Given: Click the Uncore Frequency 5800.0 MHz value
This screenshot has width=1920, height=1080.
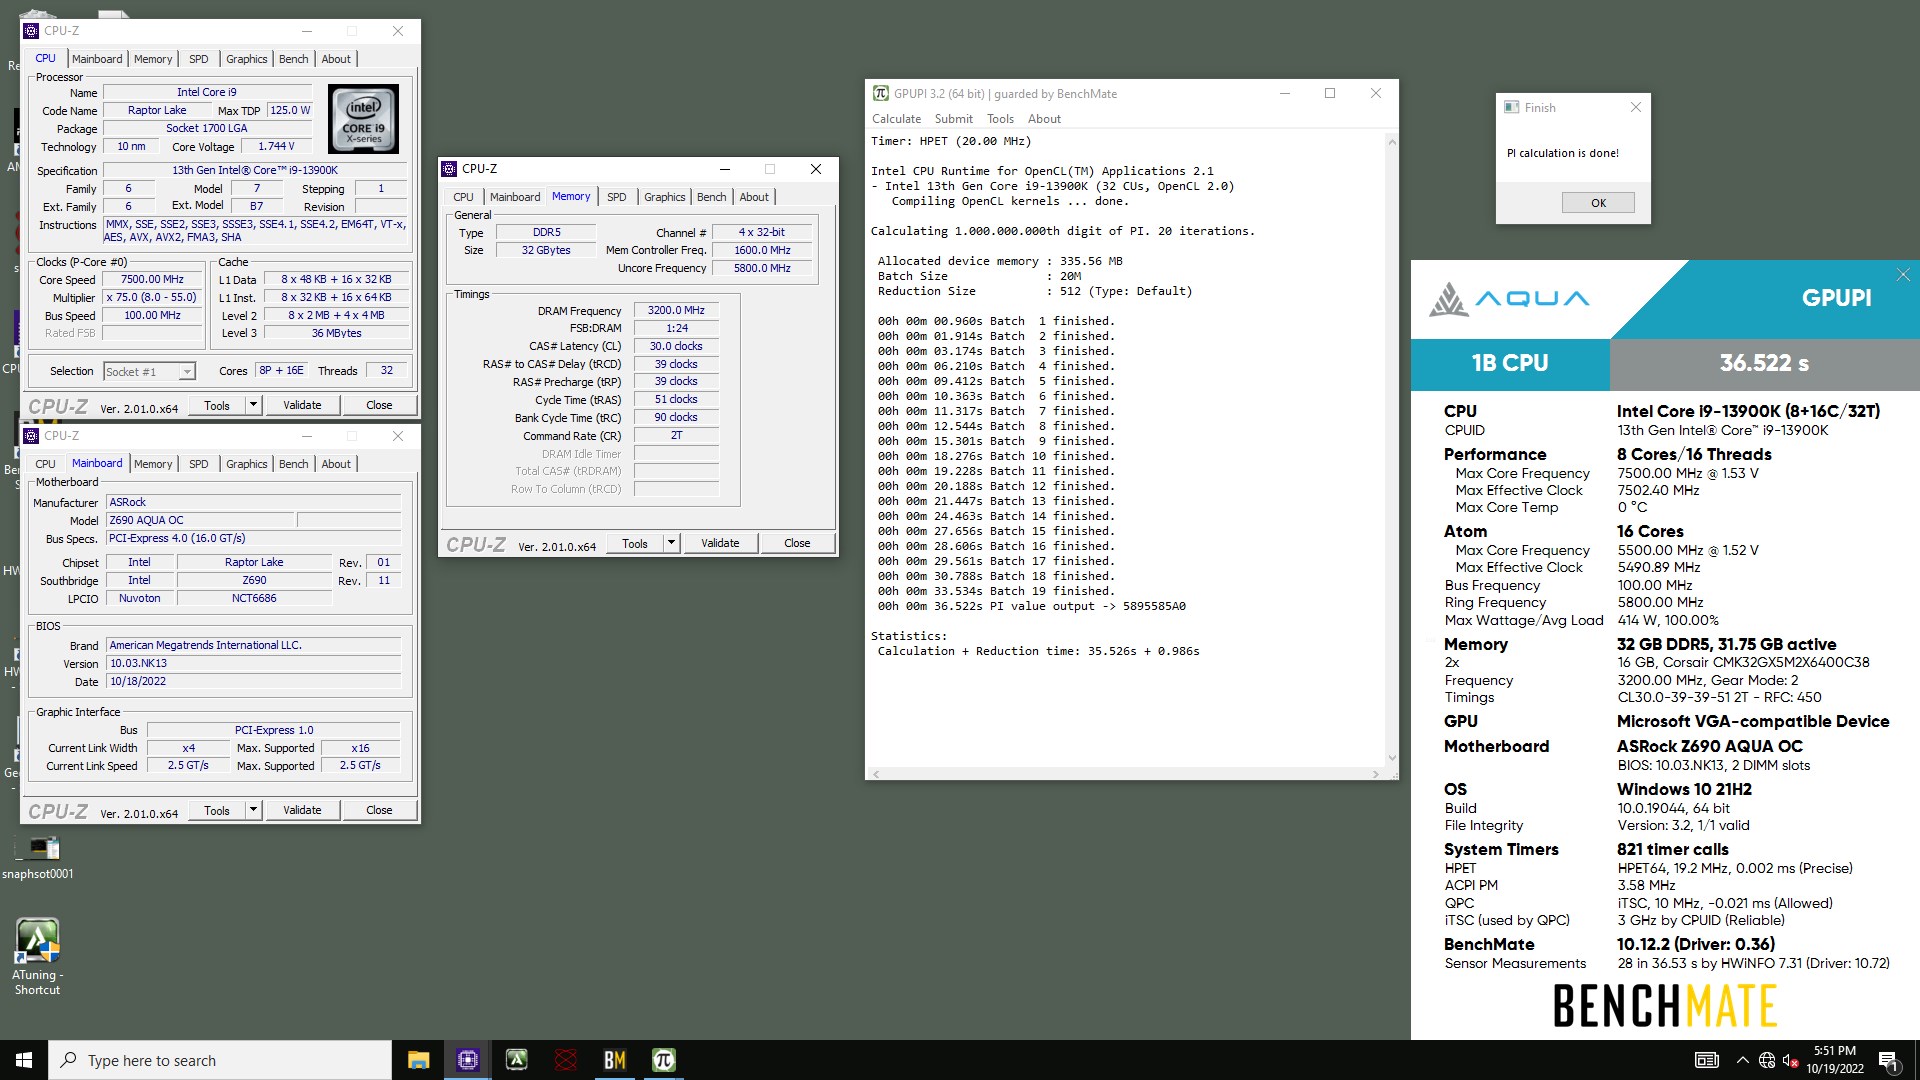Looking at the screenshot, I should pos(762,268).
